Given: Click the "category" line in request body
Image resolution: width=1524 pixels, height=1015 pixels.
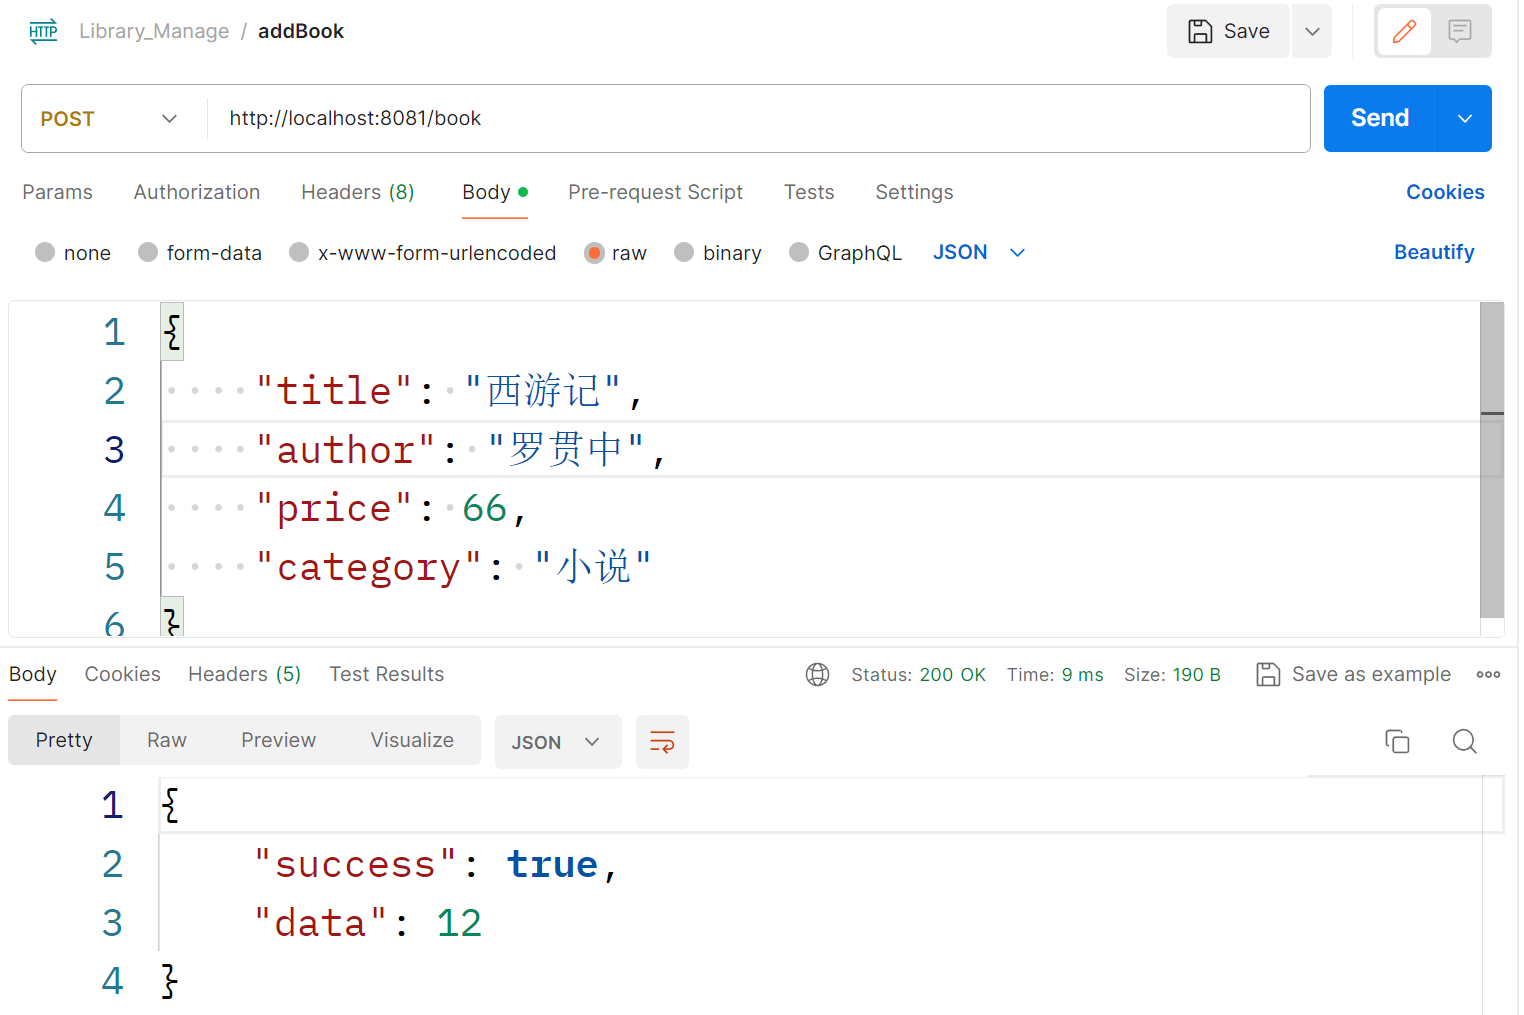Looking at the screenshot, I should point(820,568).
